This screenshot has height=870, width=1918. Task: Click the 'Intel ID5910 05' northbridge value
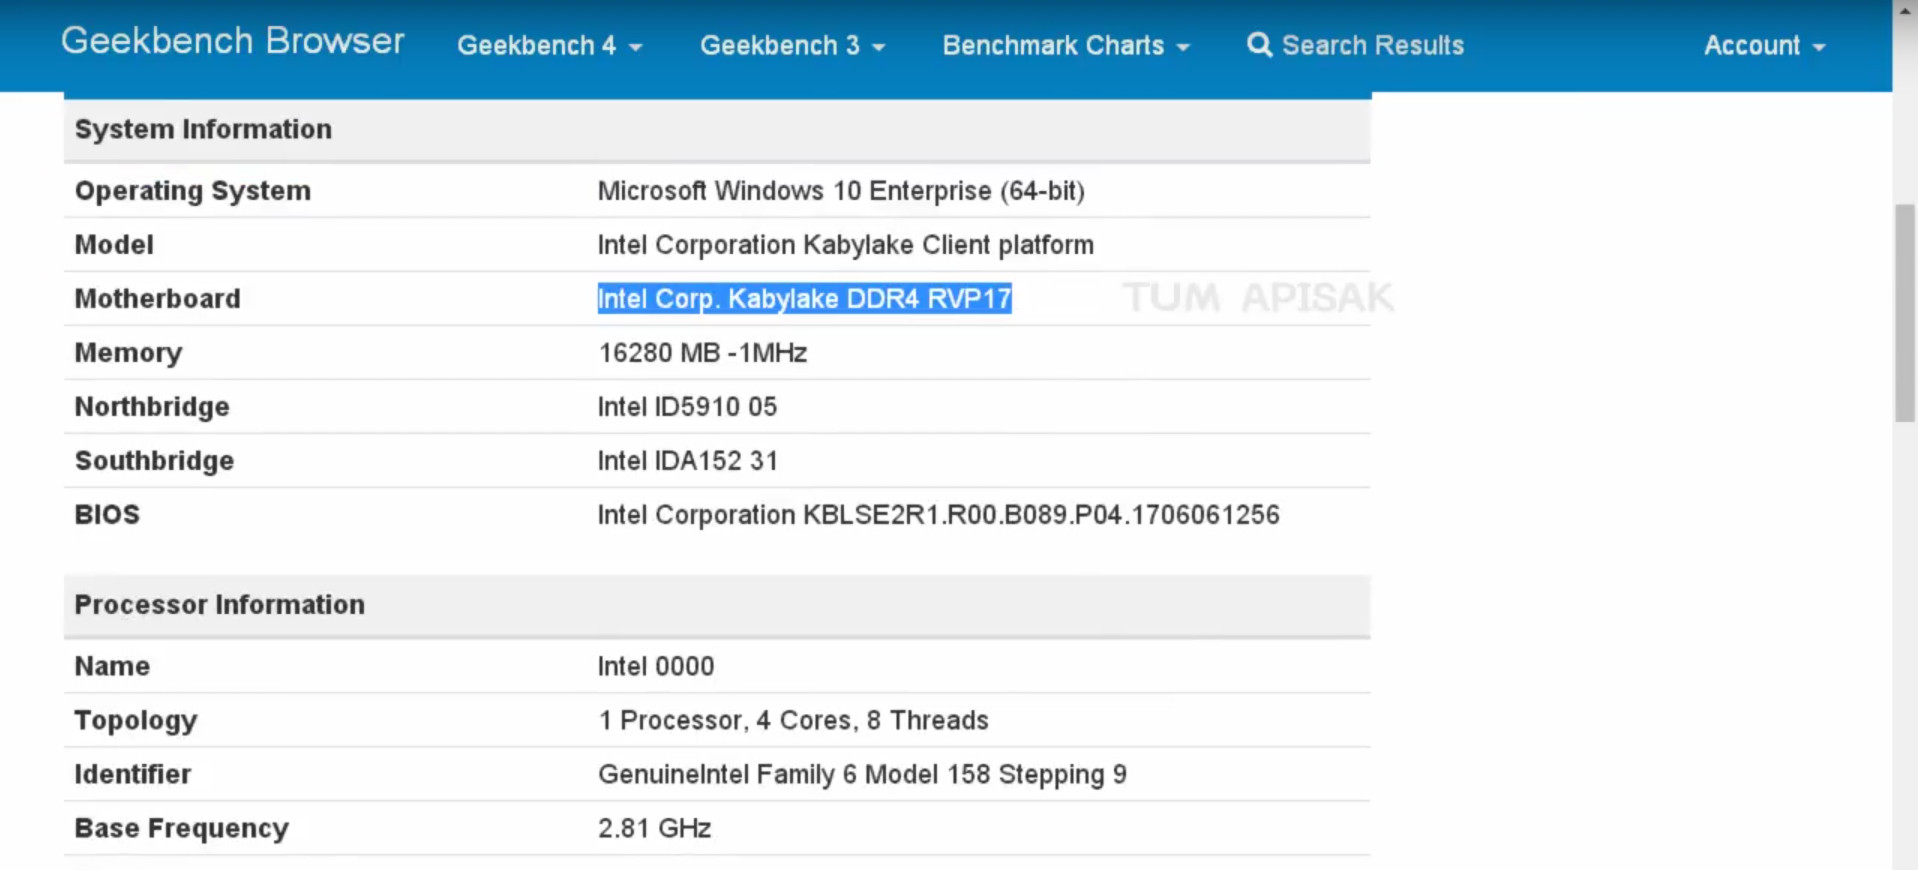pyautogui.click(x=687, y=407)
